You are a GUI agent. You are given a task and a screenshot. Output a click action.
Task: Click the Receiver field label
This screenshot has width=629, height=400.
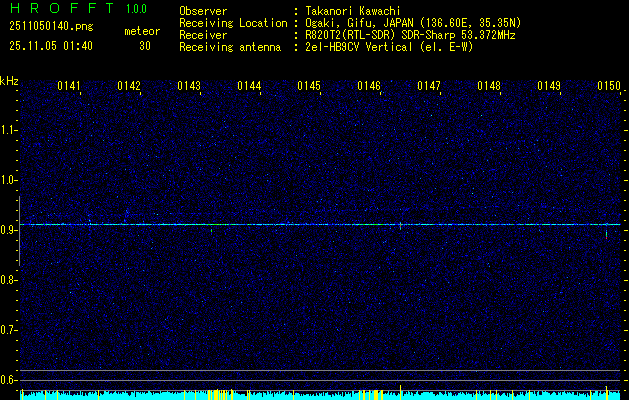point(203,35)
